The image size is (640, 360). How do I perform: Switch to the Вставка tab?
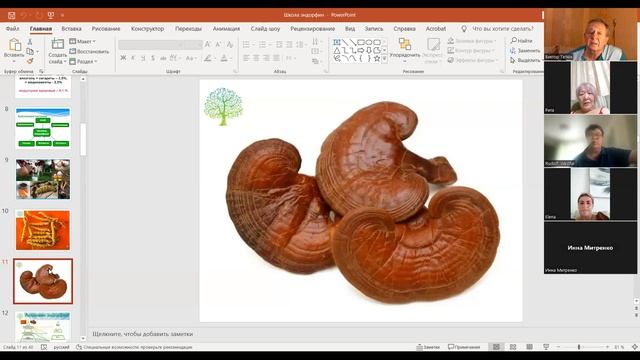pyautogui.click(x=71, y=29)
